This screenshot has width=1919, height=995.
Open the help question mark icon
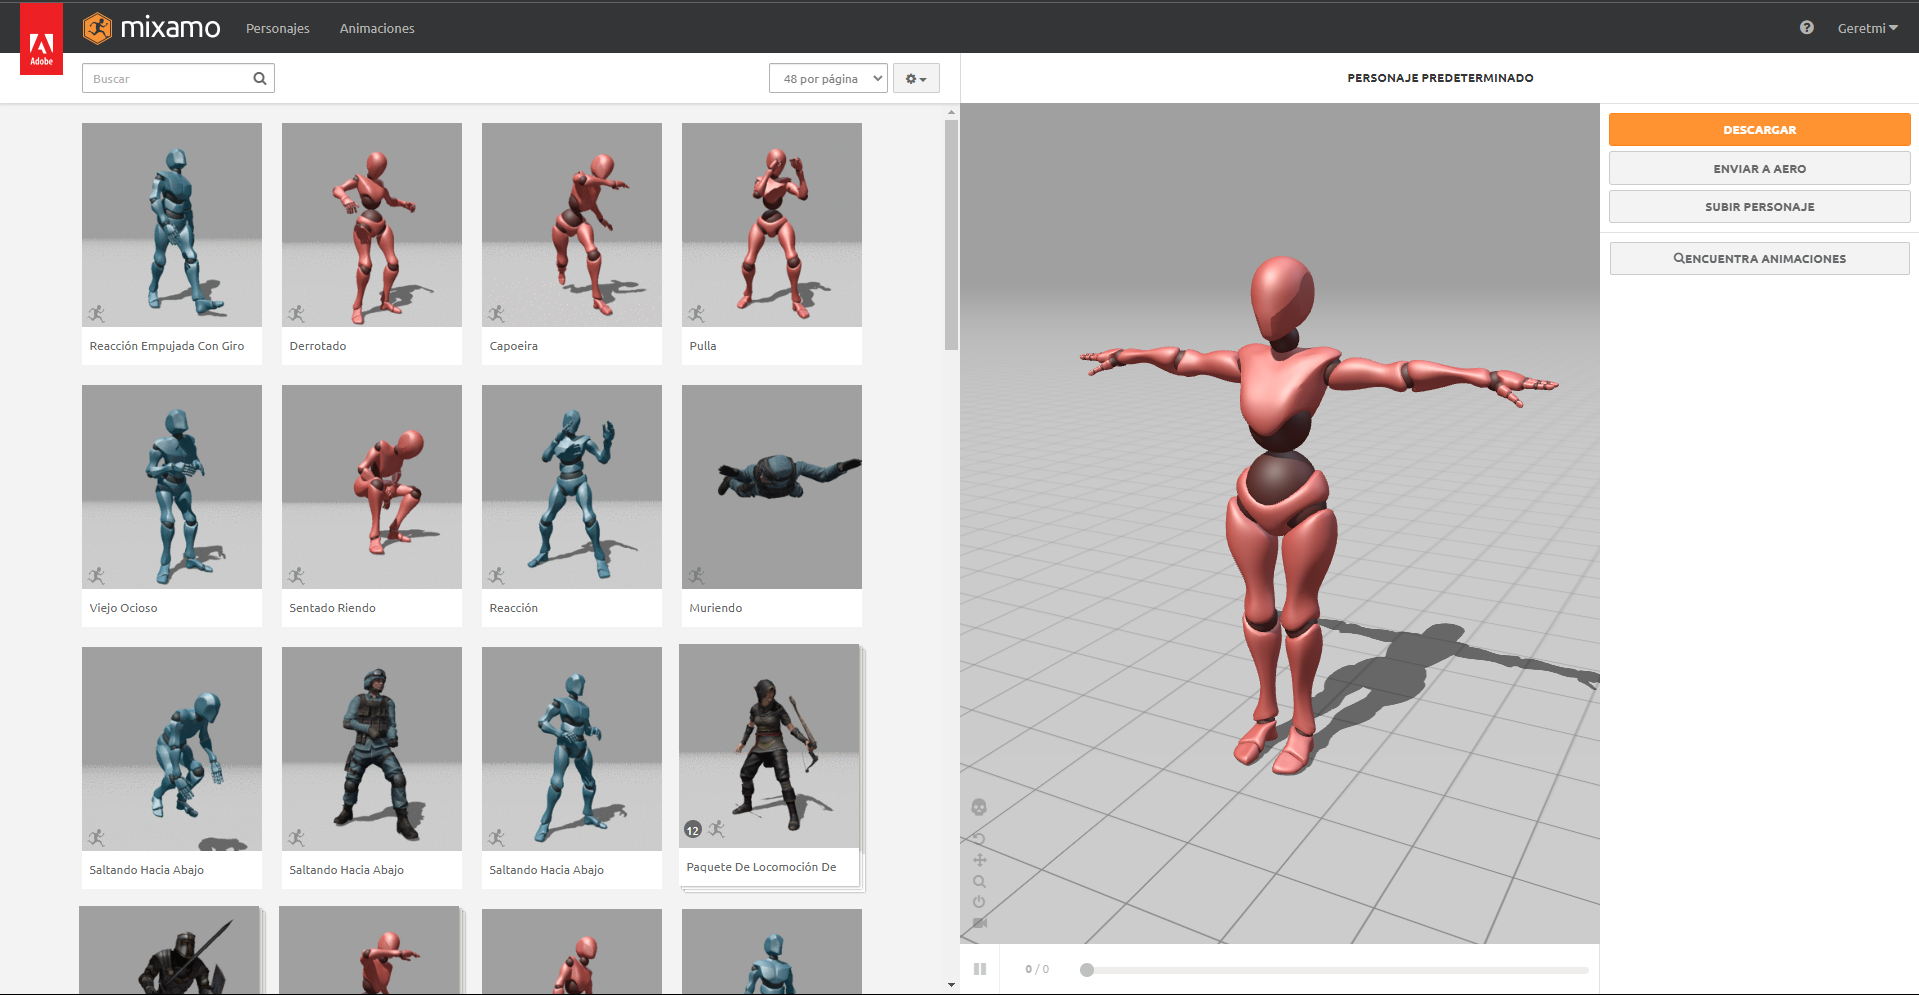pyautogui.click(x=1806, y=28)
